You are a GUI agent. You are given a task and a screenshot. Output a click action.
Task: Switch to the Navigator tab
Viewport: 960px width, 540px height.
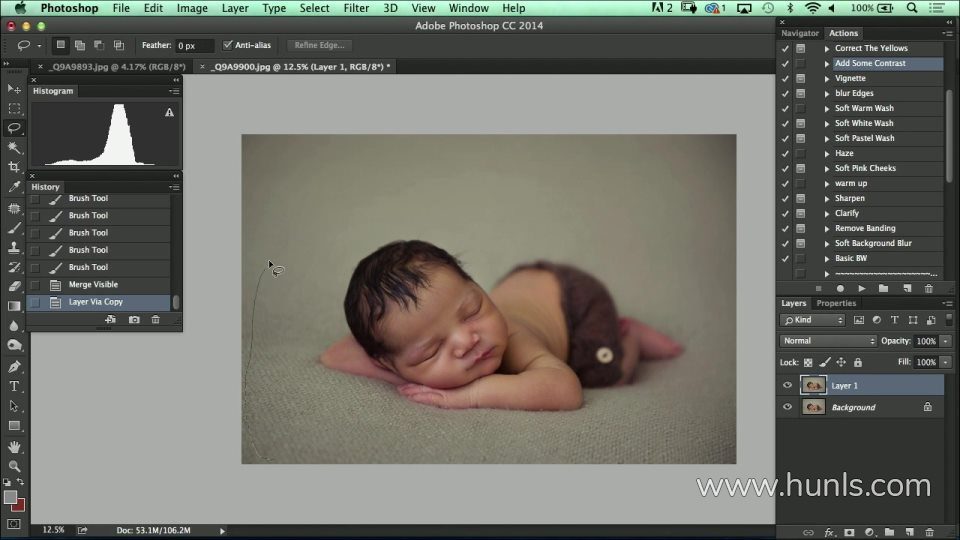point(800,33)
